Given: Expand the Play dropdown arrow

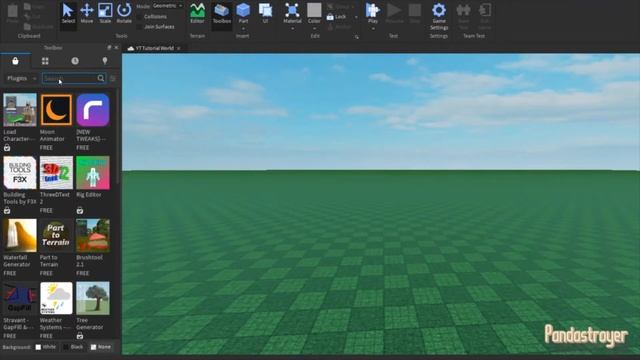Looking at the screenshot, I should (373, 29).
